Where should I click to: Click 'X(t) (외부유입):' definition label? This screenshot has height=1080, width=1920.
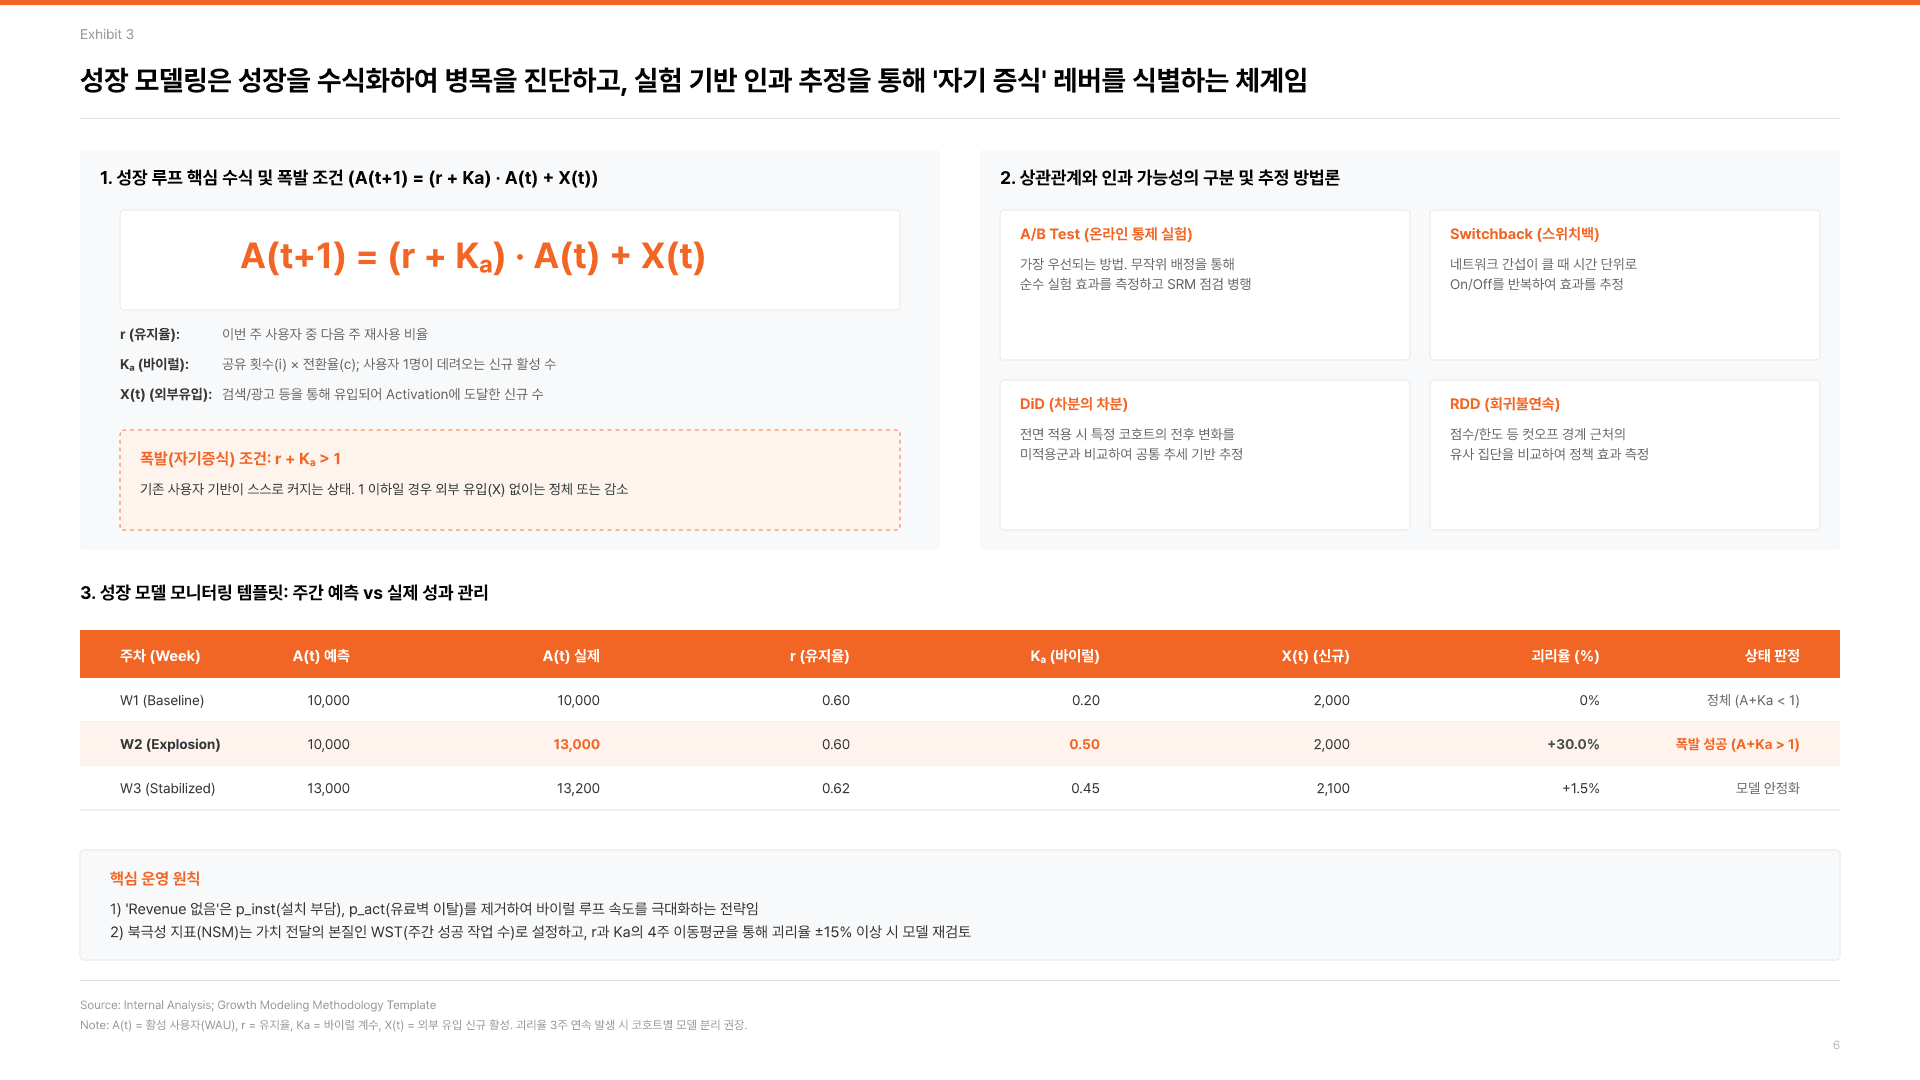point(166,394)
